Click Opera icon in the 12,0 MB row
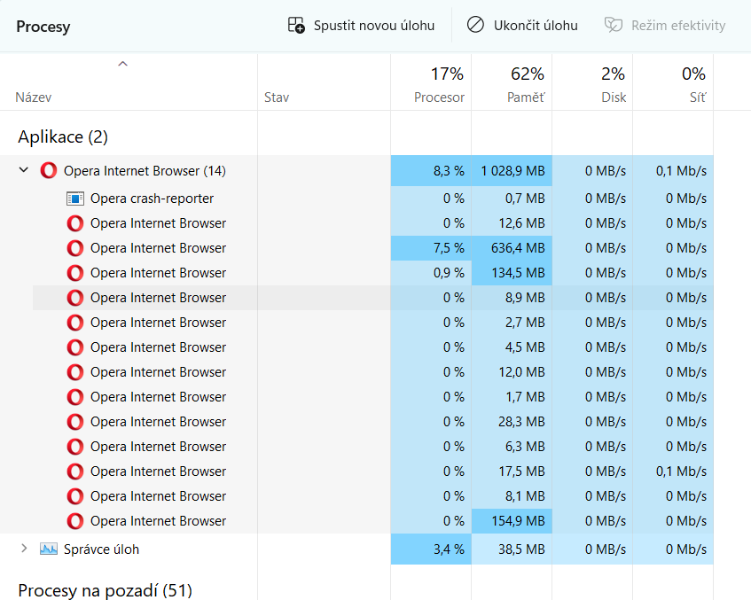The width and height of the screenshot is (751, 600). coord(75,372)
